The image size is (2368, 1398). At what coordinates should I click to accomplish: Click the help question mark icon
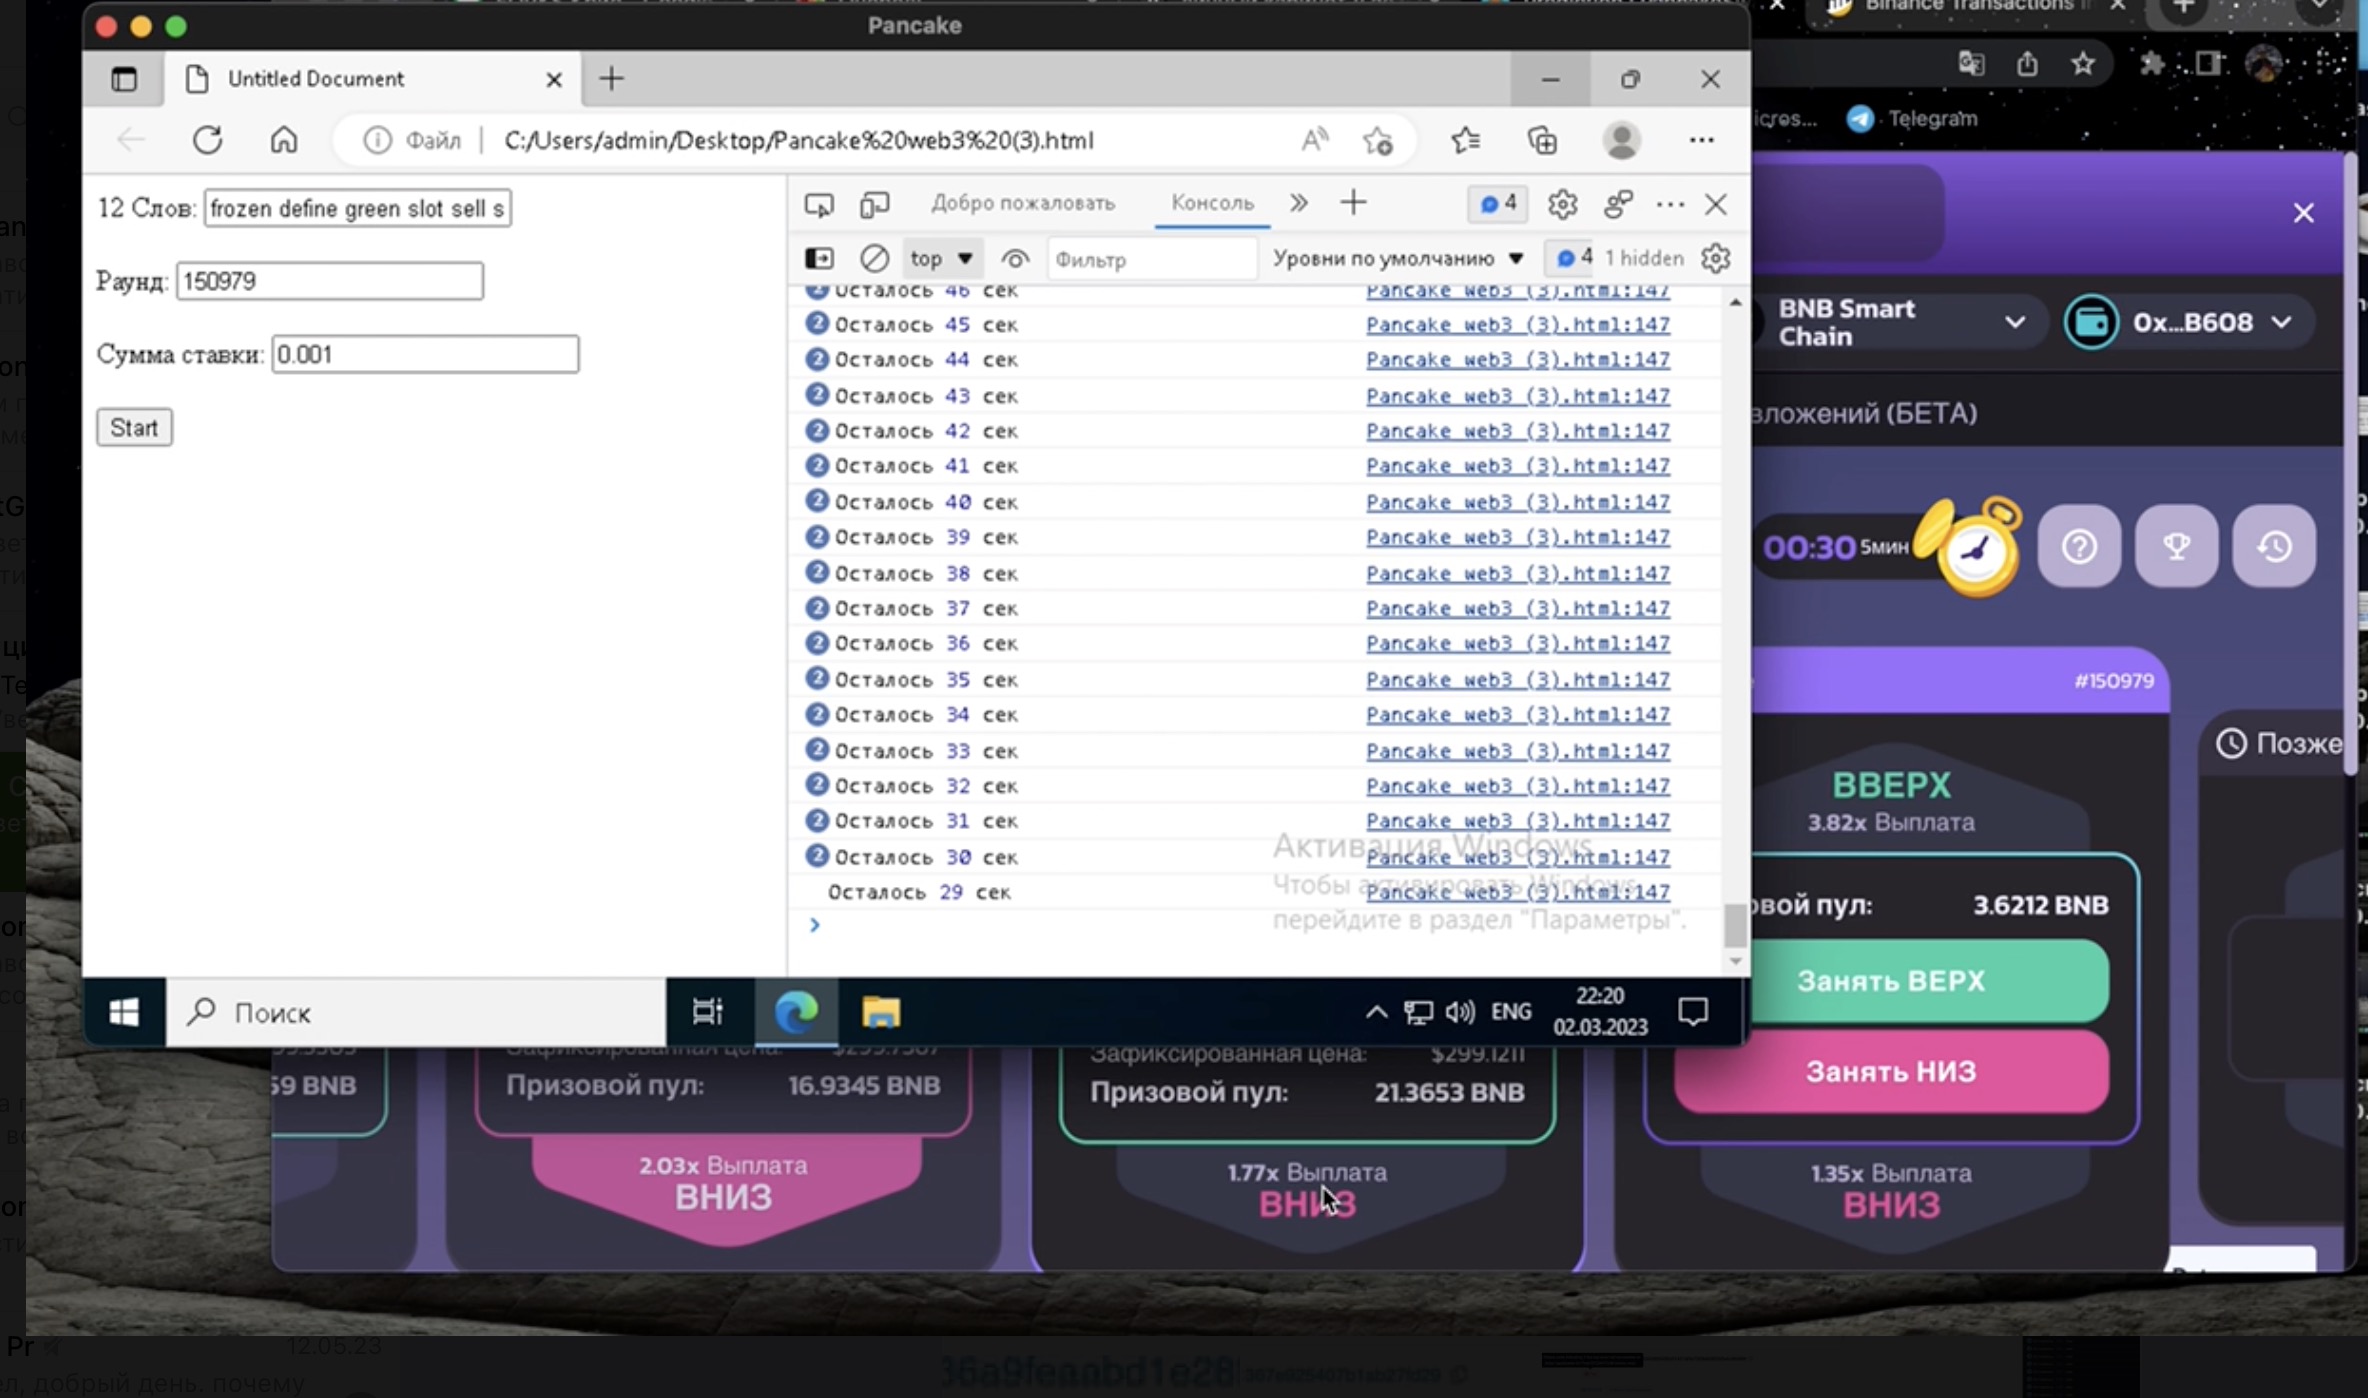pos(2079,546)
